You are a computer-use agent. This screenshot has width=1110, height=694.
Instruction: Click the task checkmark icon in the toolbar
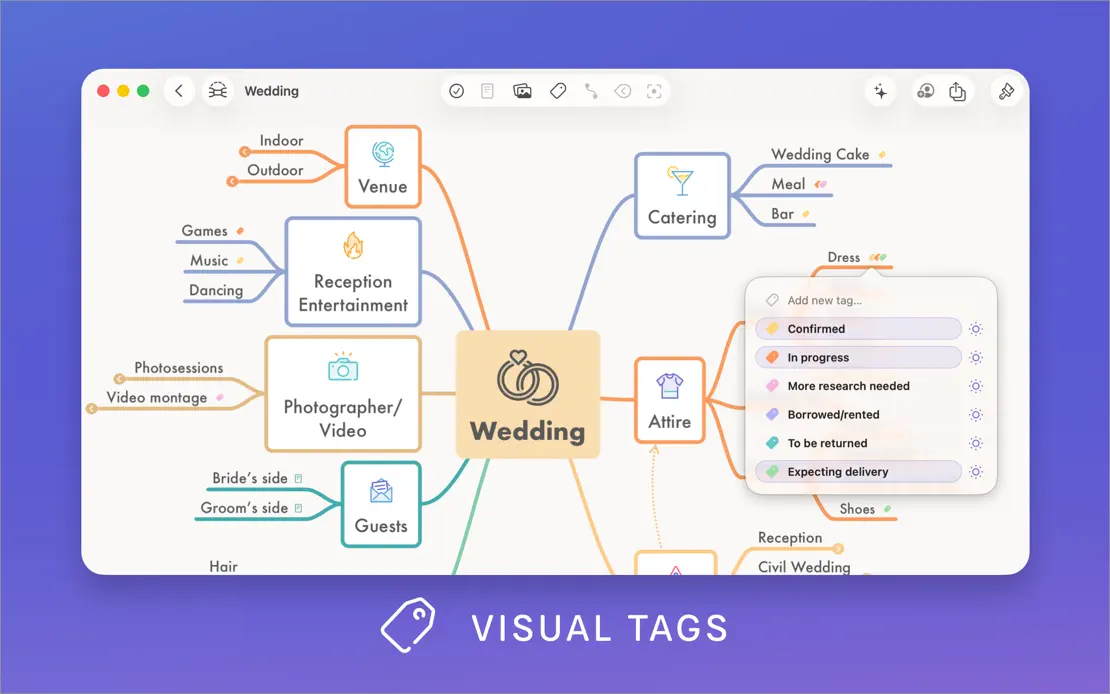[x=457, y=91]
